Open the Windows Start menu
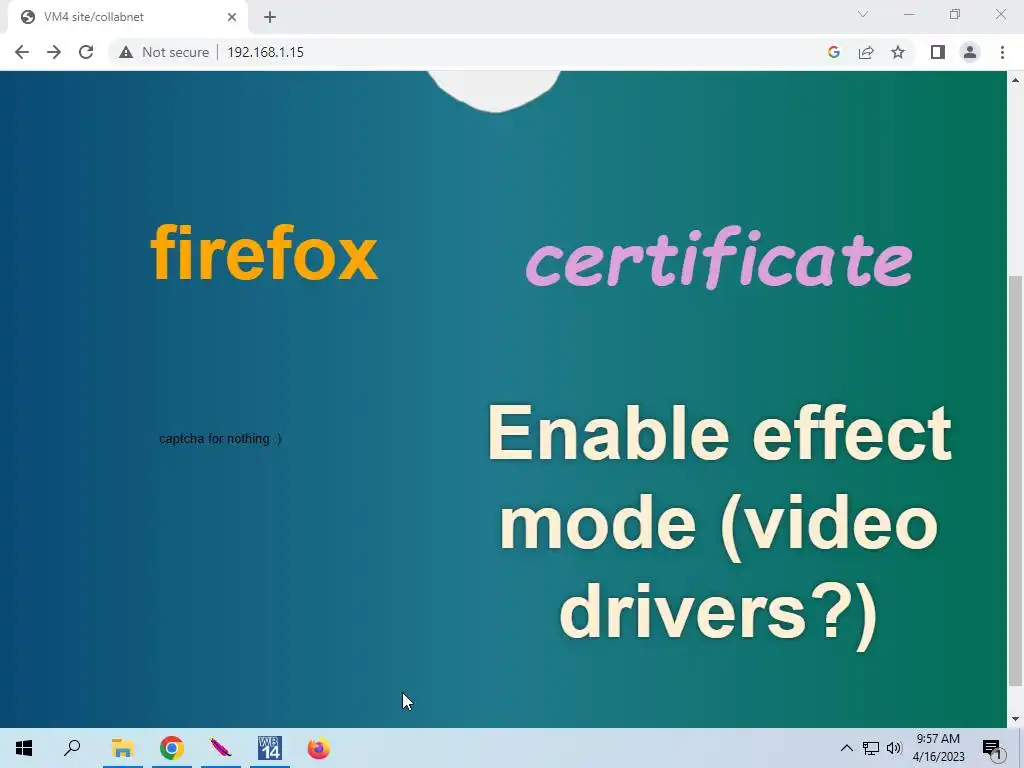The width and height of the screenshot is (1024, 768). [24, 748]
